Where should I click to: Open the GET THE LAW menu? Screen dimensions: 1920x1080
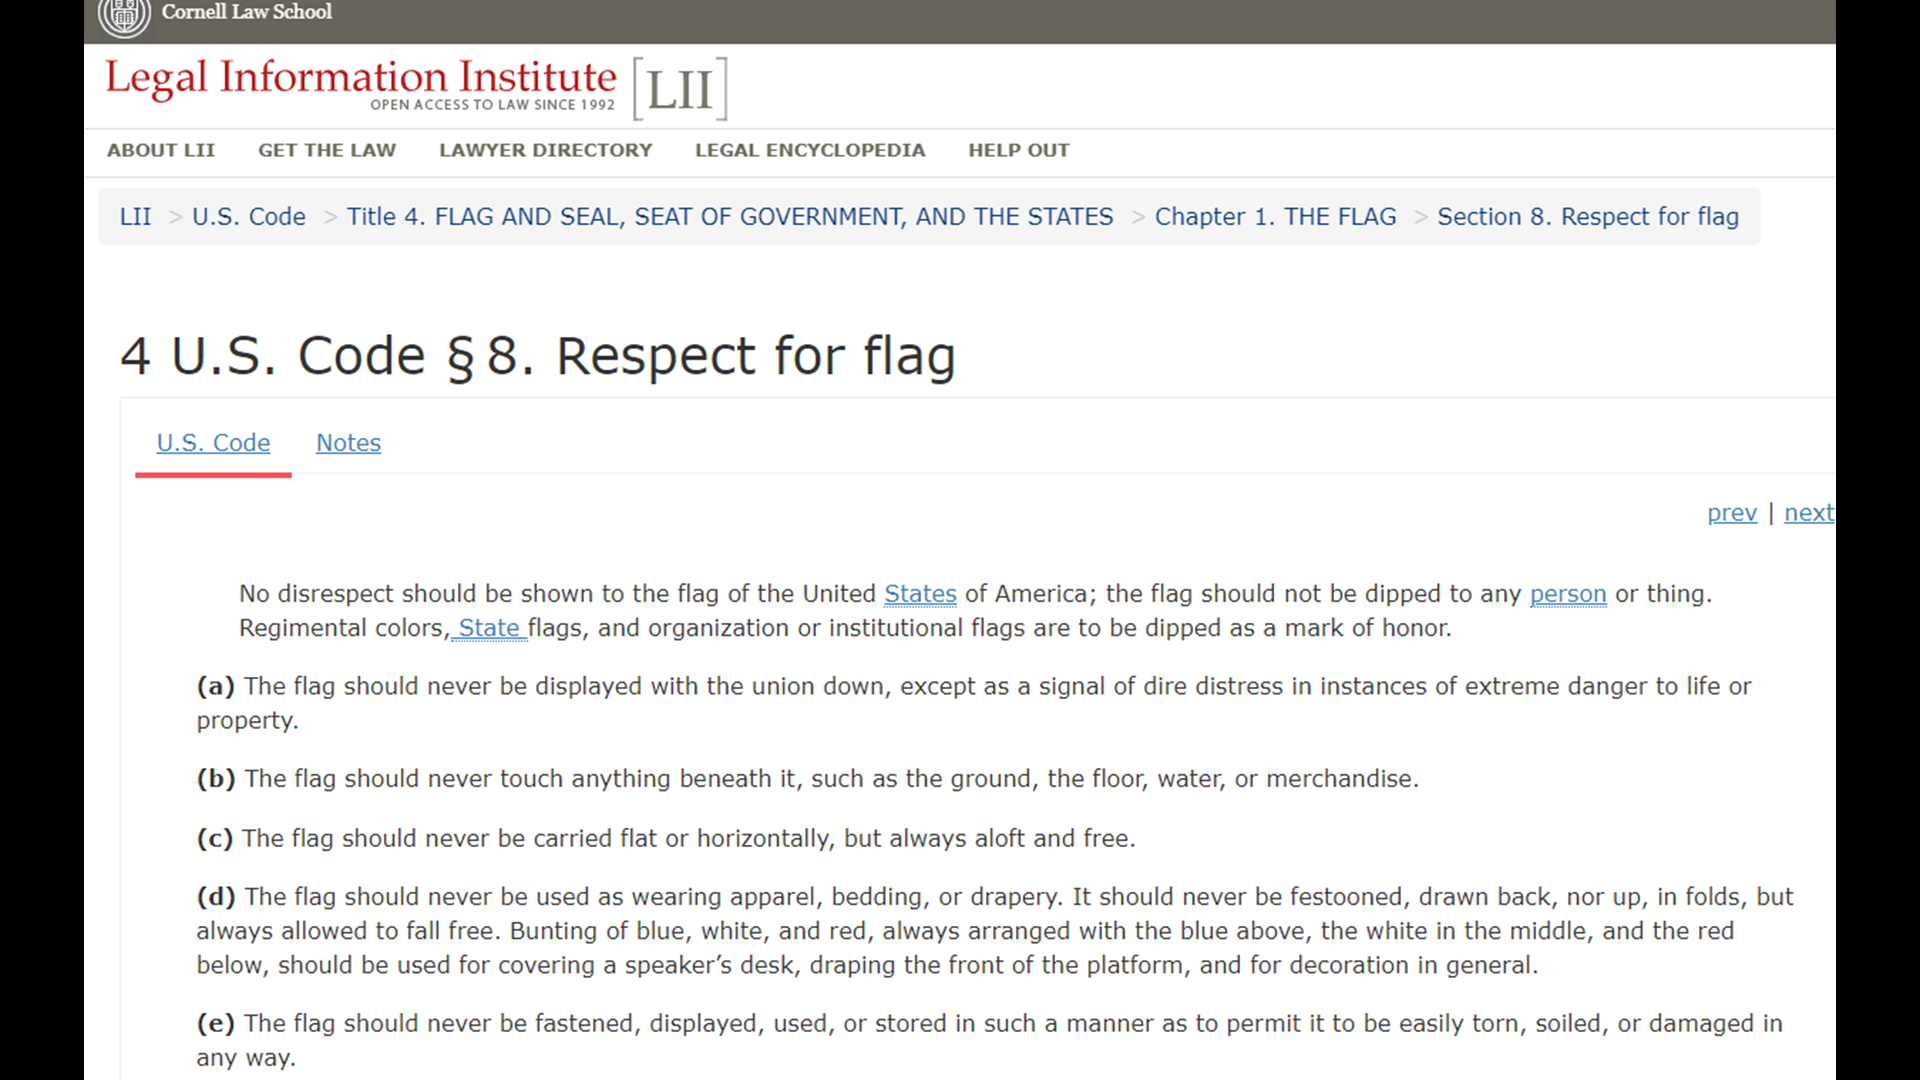click(x=327, y=150)
